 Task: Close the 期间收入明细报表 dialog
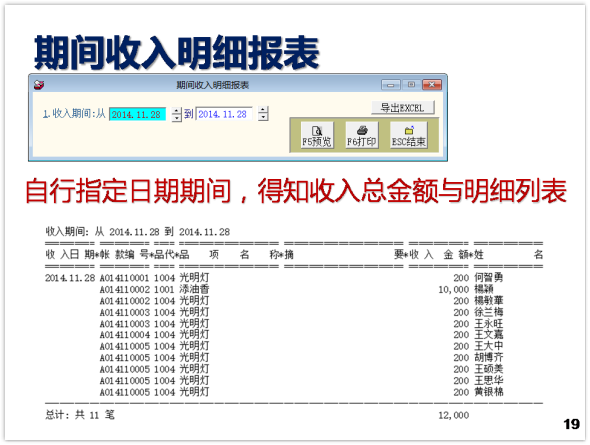[432, 85]
